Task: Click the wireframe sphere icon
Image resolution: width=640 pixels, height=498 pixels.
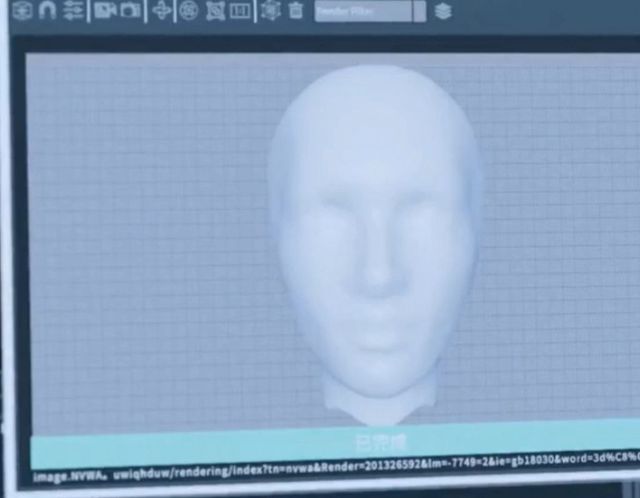Action: click(x=187, y=10)
